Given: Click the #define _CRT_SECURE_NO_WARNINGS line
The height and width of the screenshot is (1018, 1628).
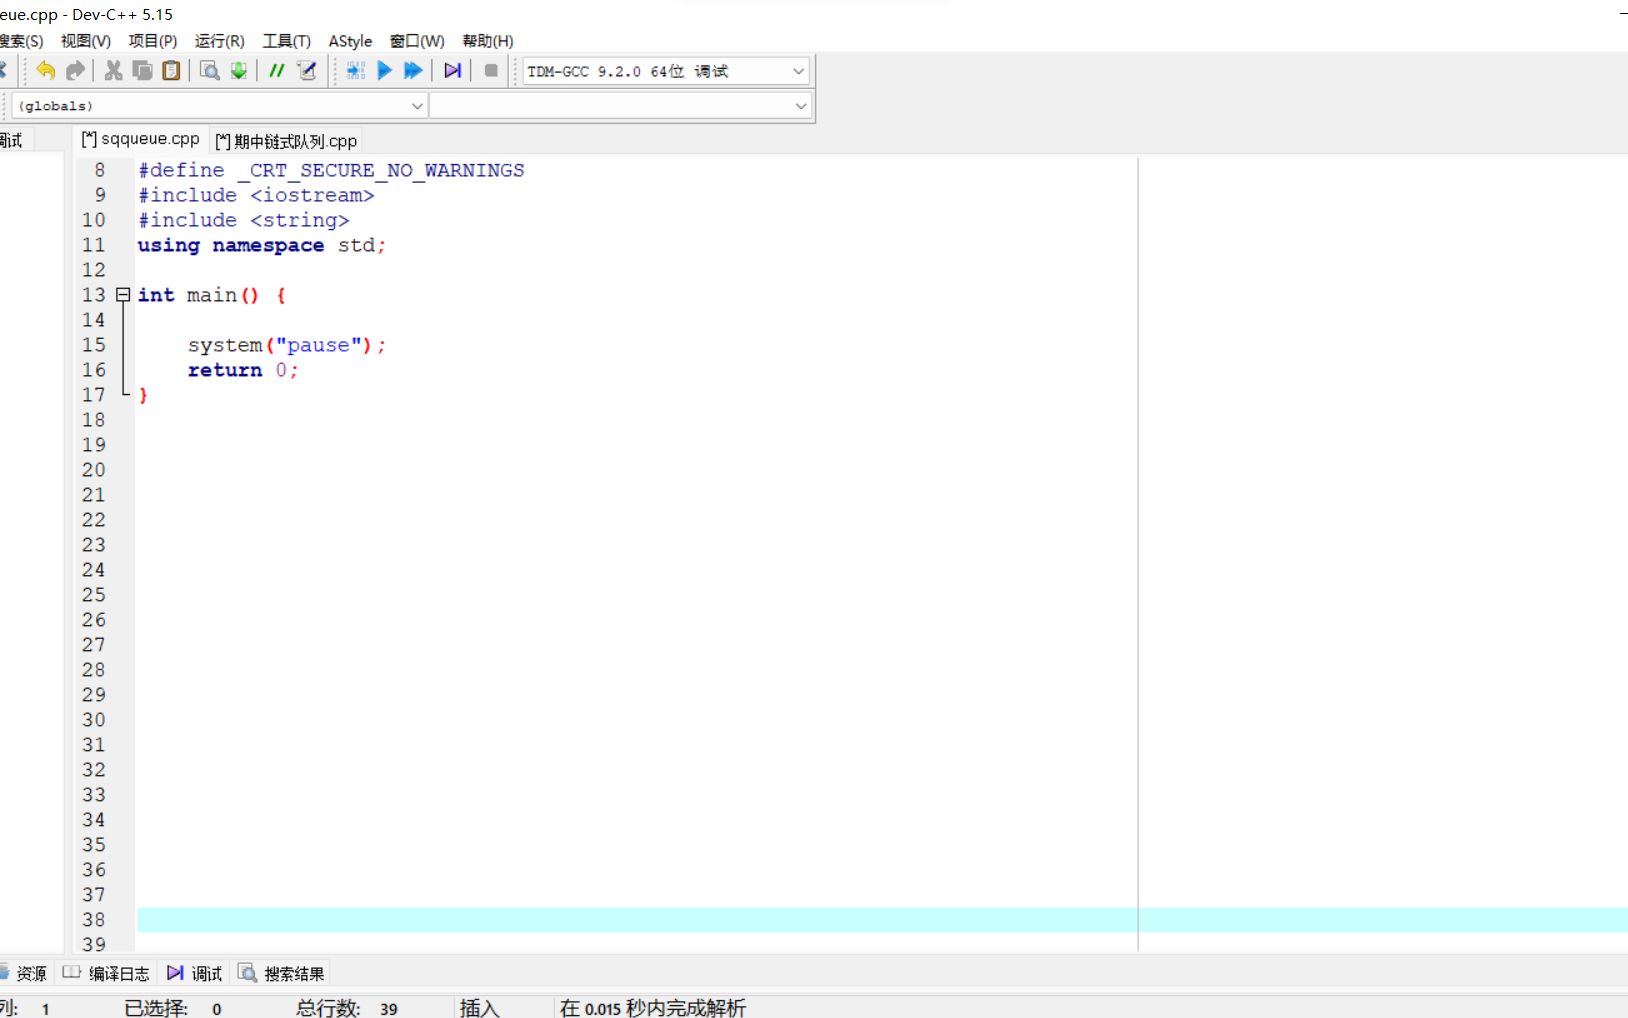Looking at the screenshot, I should pos(331,170).
